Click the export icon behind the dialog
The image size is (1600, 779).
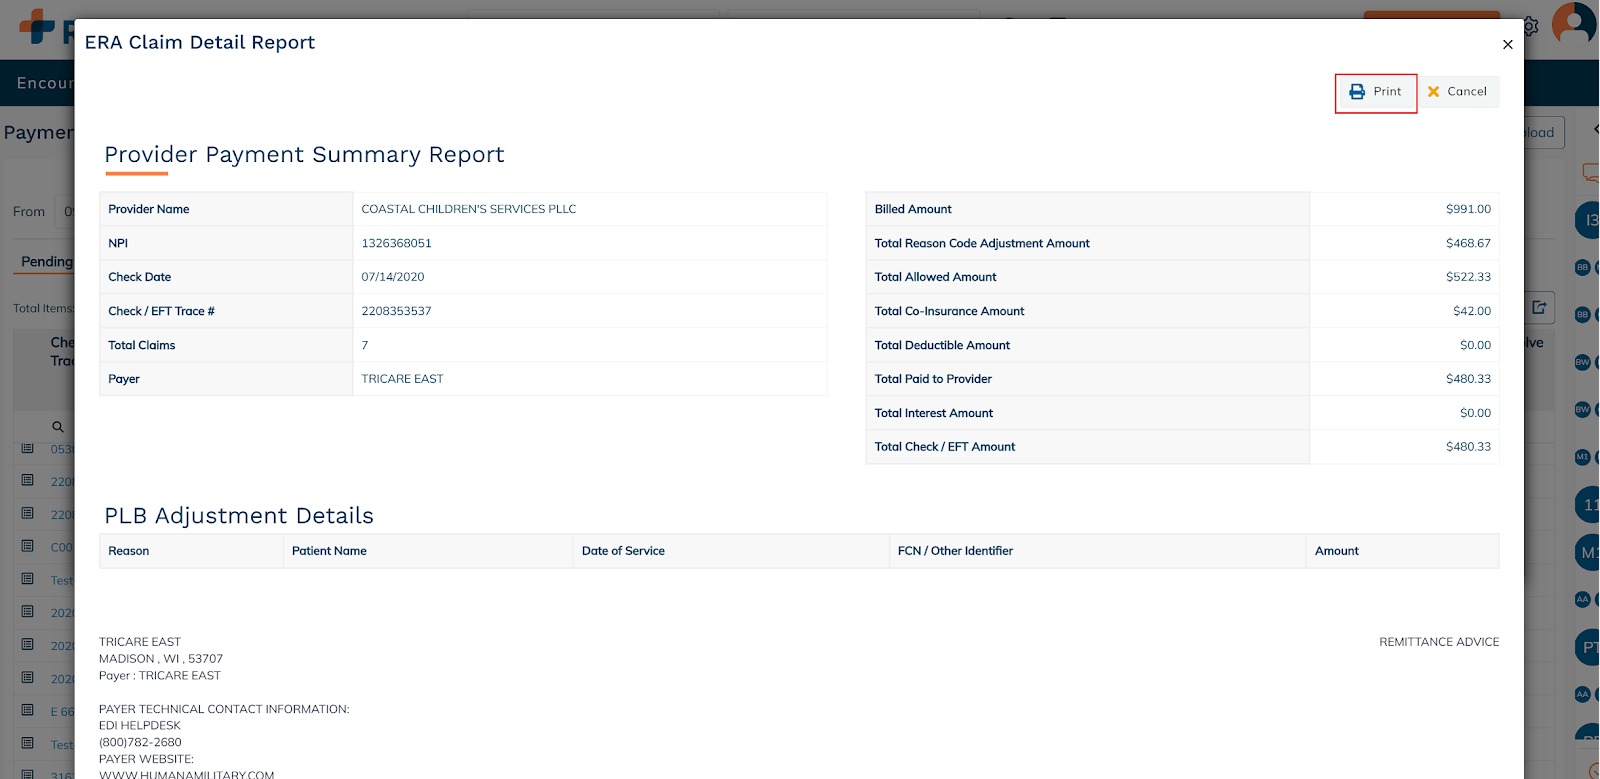pos(1539,308)
